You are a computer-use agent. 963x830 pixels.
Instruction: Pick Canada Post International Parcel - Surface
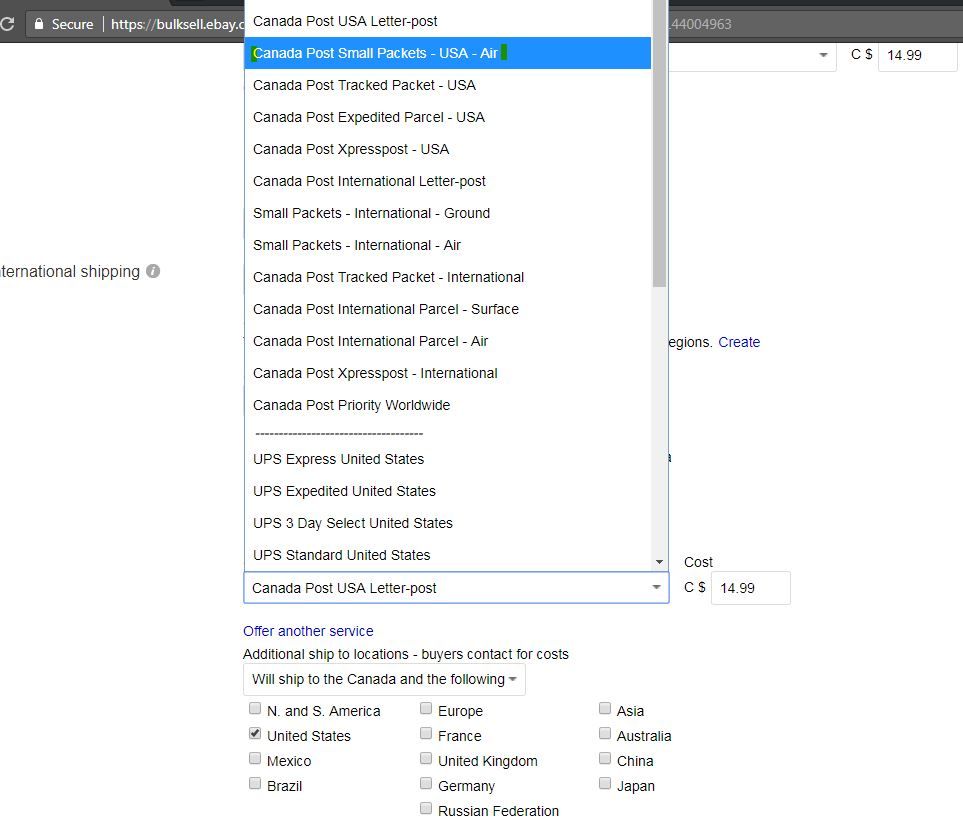tap(448, 308)
